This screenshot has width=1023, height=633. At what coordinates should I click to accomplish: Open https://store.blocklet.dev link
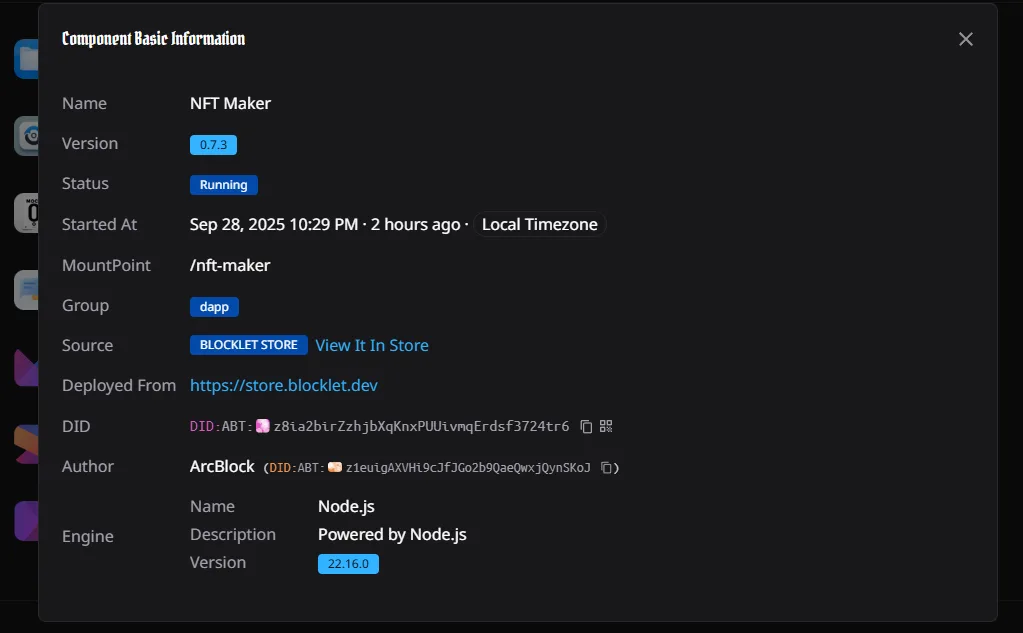pyautogui.click(x=284, y=386)
